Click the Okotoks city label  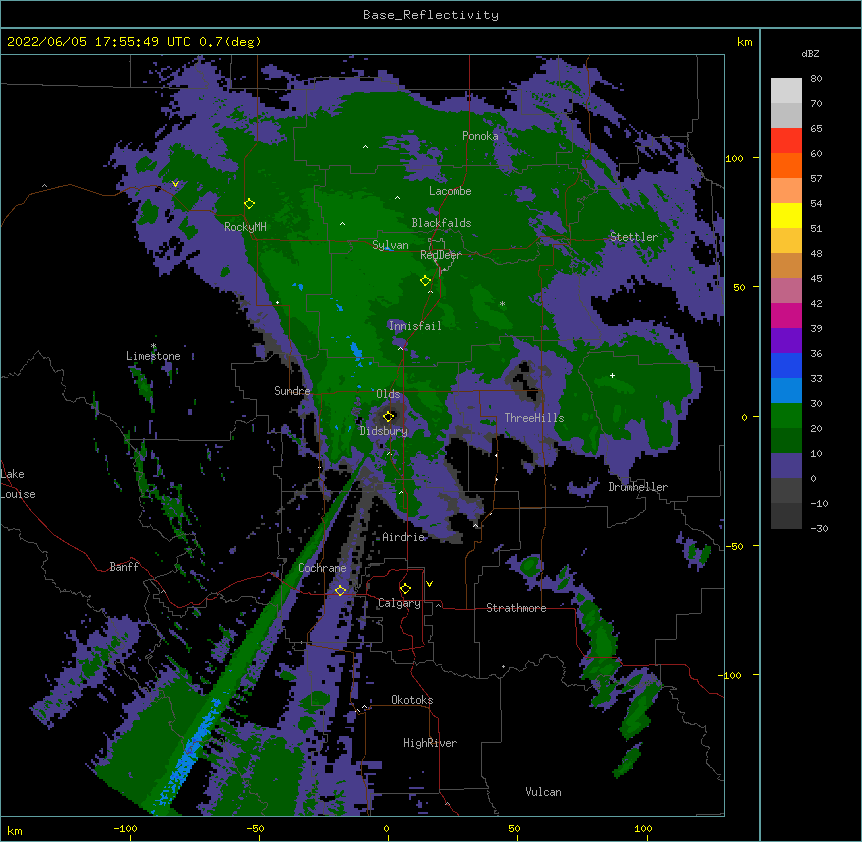tap(412, 700)
